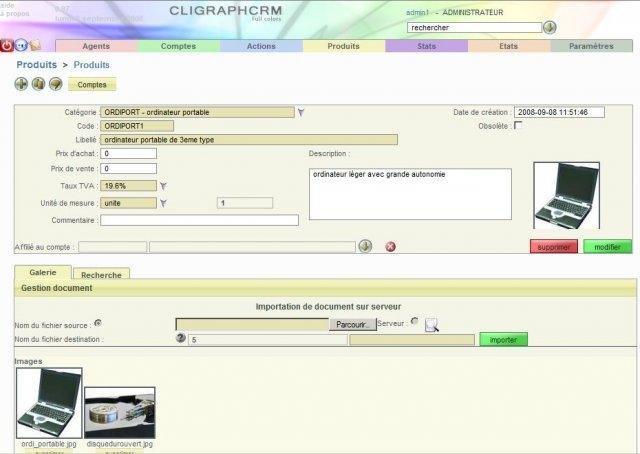Viewport: 640px width, 454px height.
Task: Select the disquedurouvert.jpg thumbnail
Action: pyautogui.click(x=119, y=412)
